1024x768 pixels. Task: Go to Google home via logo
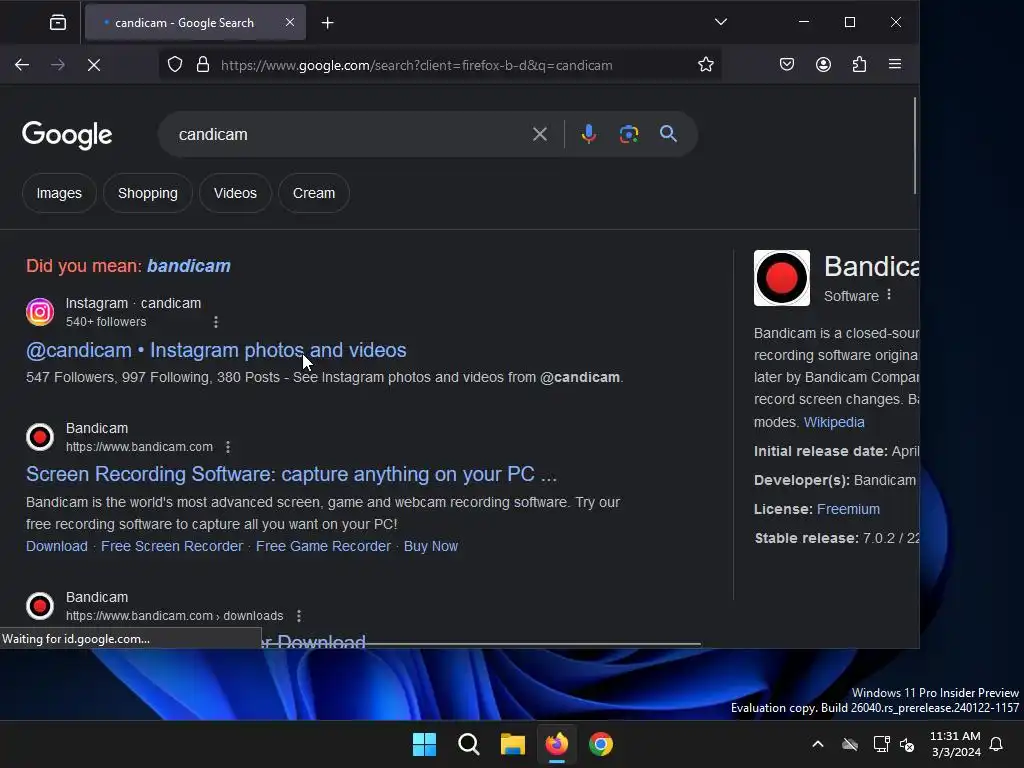(x=67, y=135)
